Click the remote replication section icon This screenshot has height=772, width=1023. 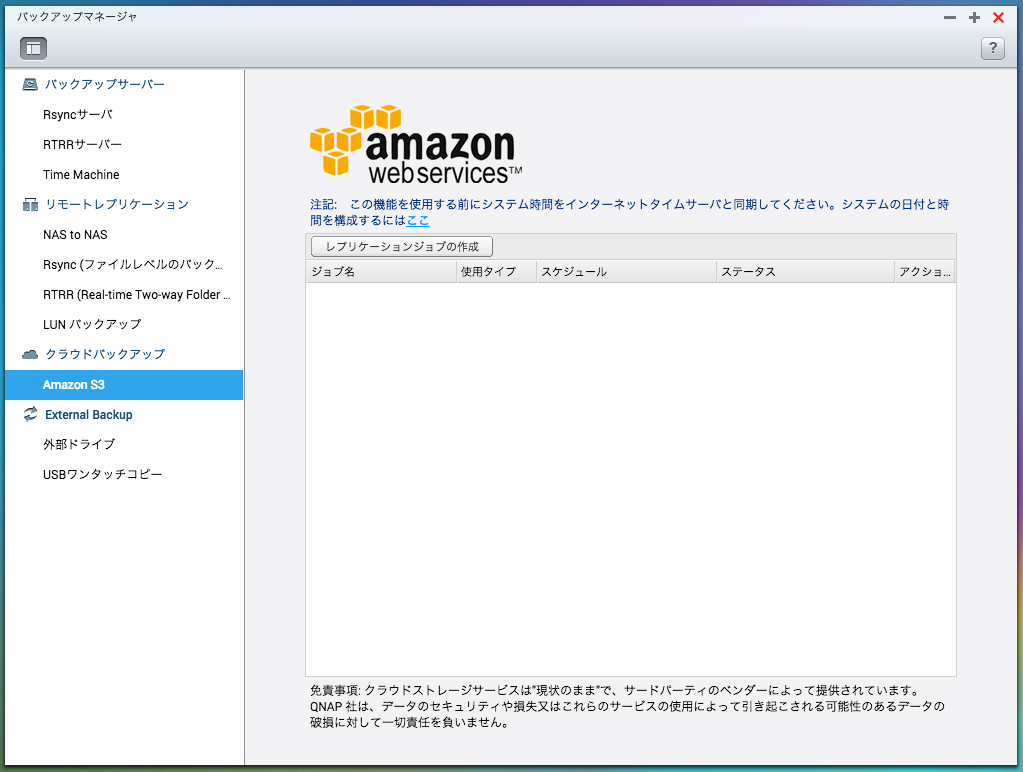pos(30,205)
